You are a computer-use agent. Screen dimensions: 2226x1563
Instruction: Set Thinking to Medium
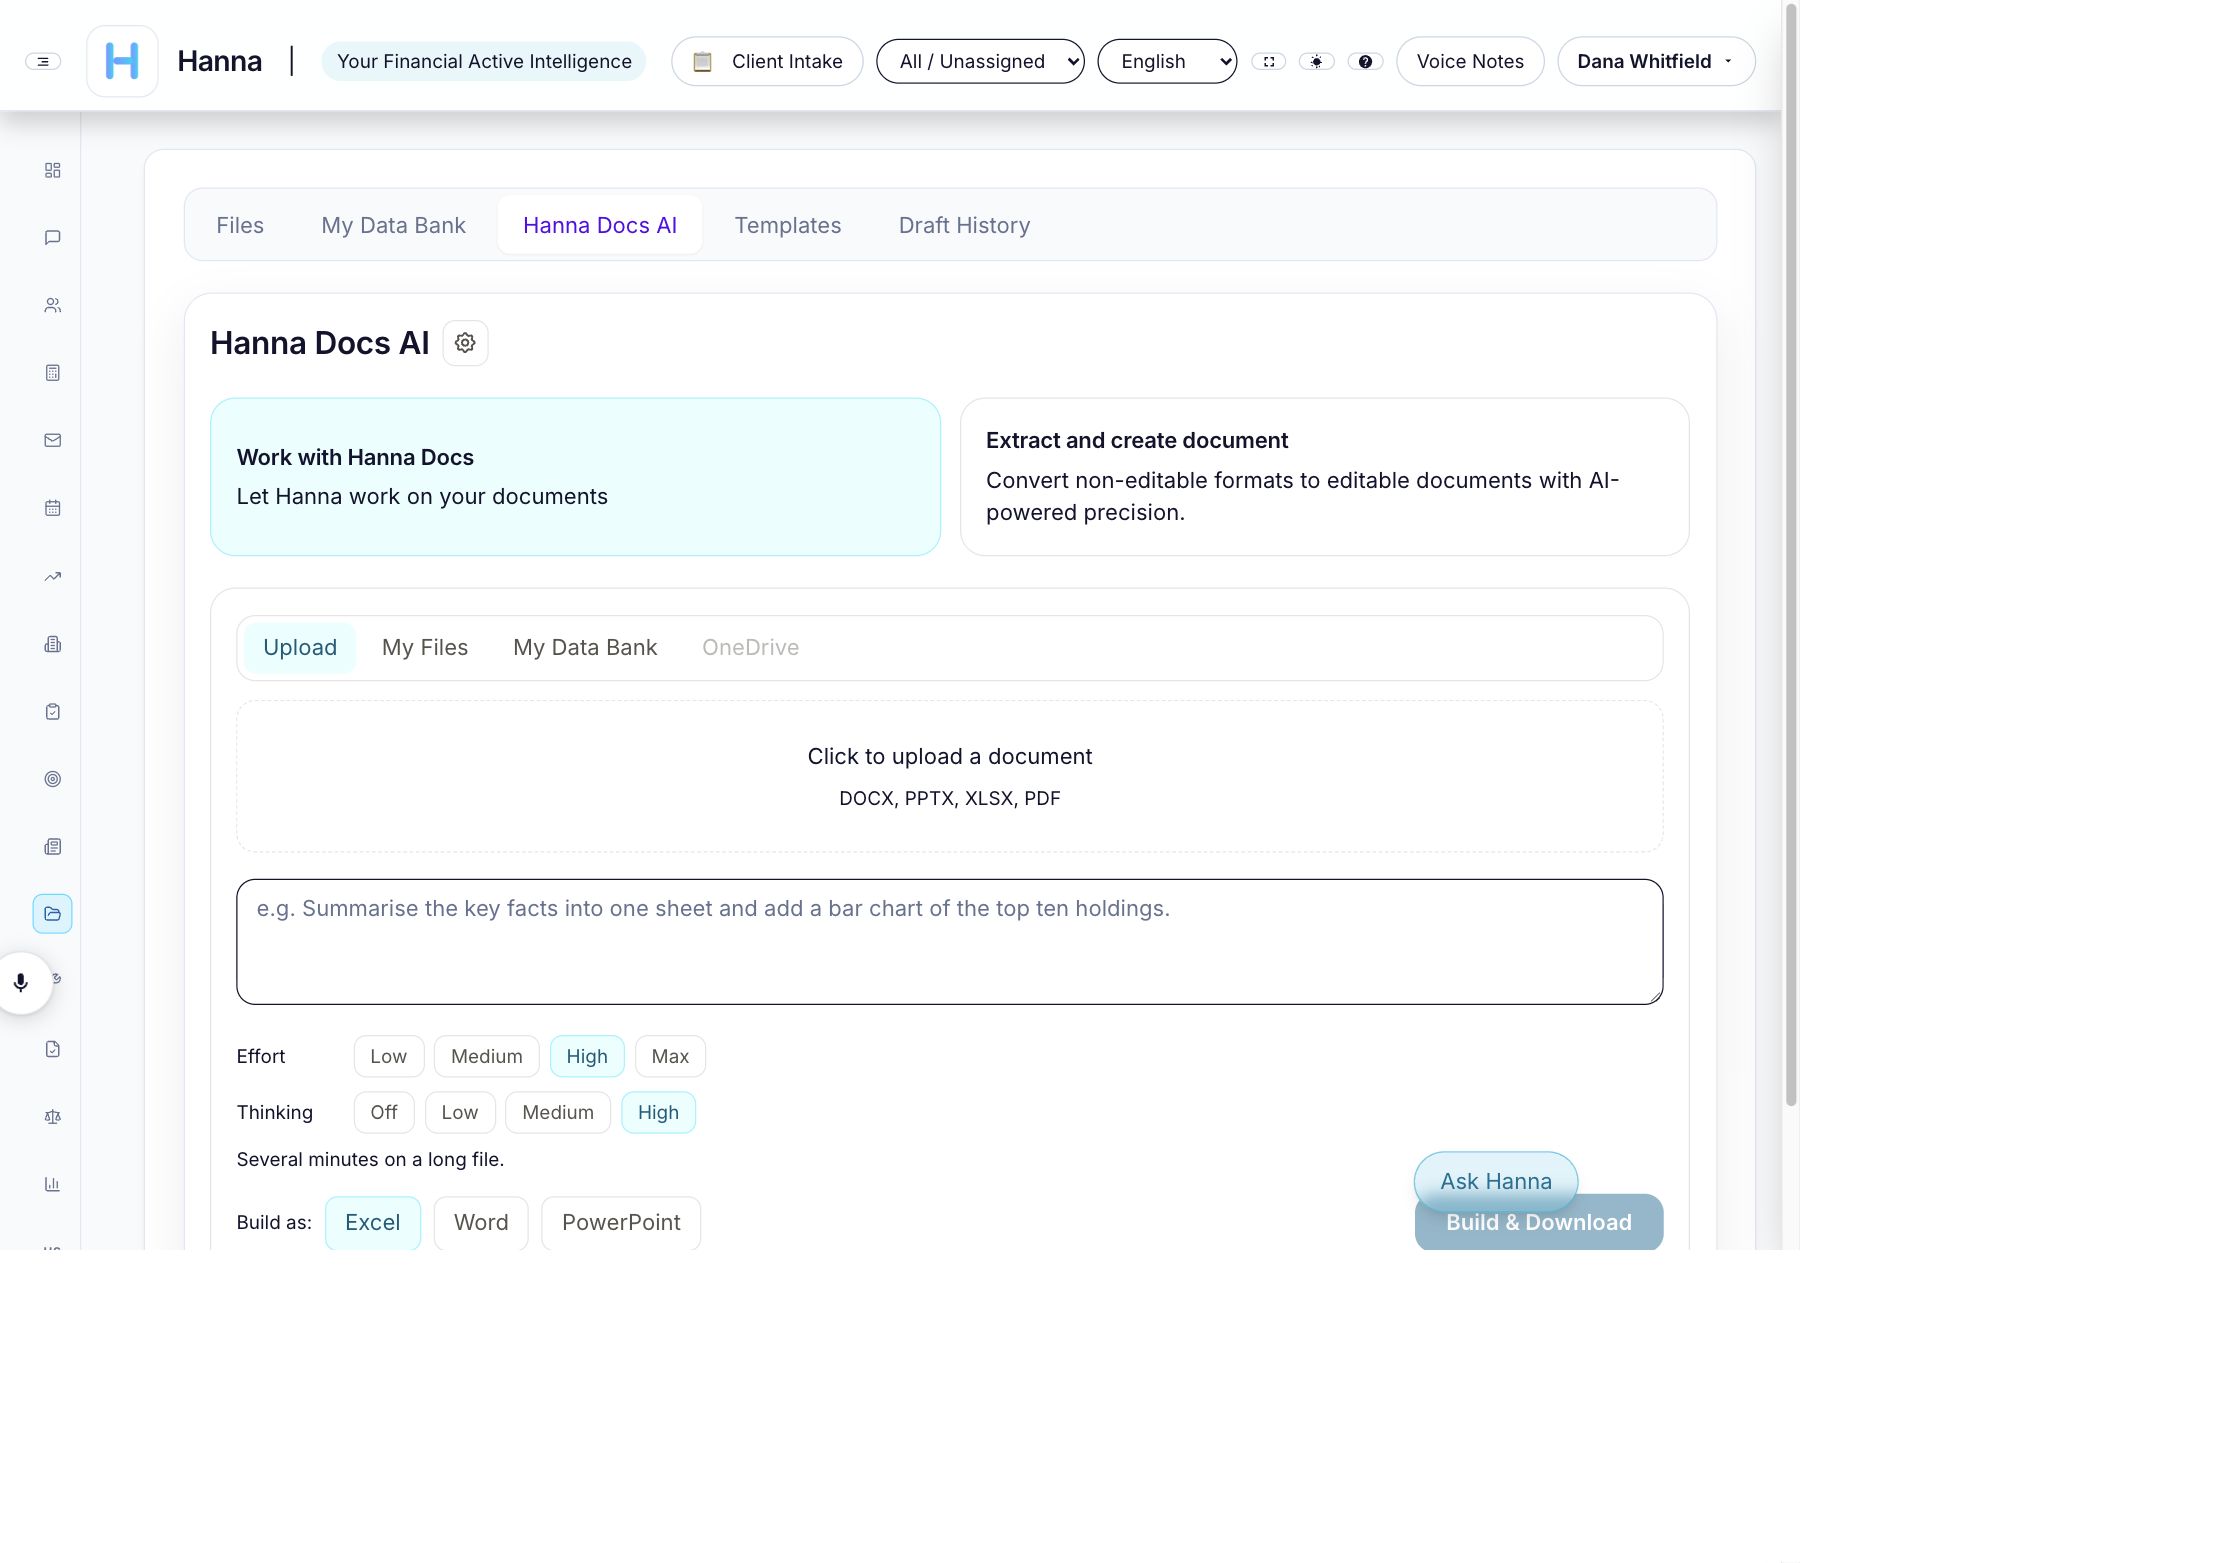click(558, 1112)
